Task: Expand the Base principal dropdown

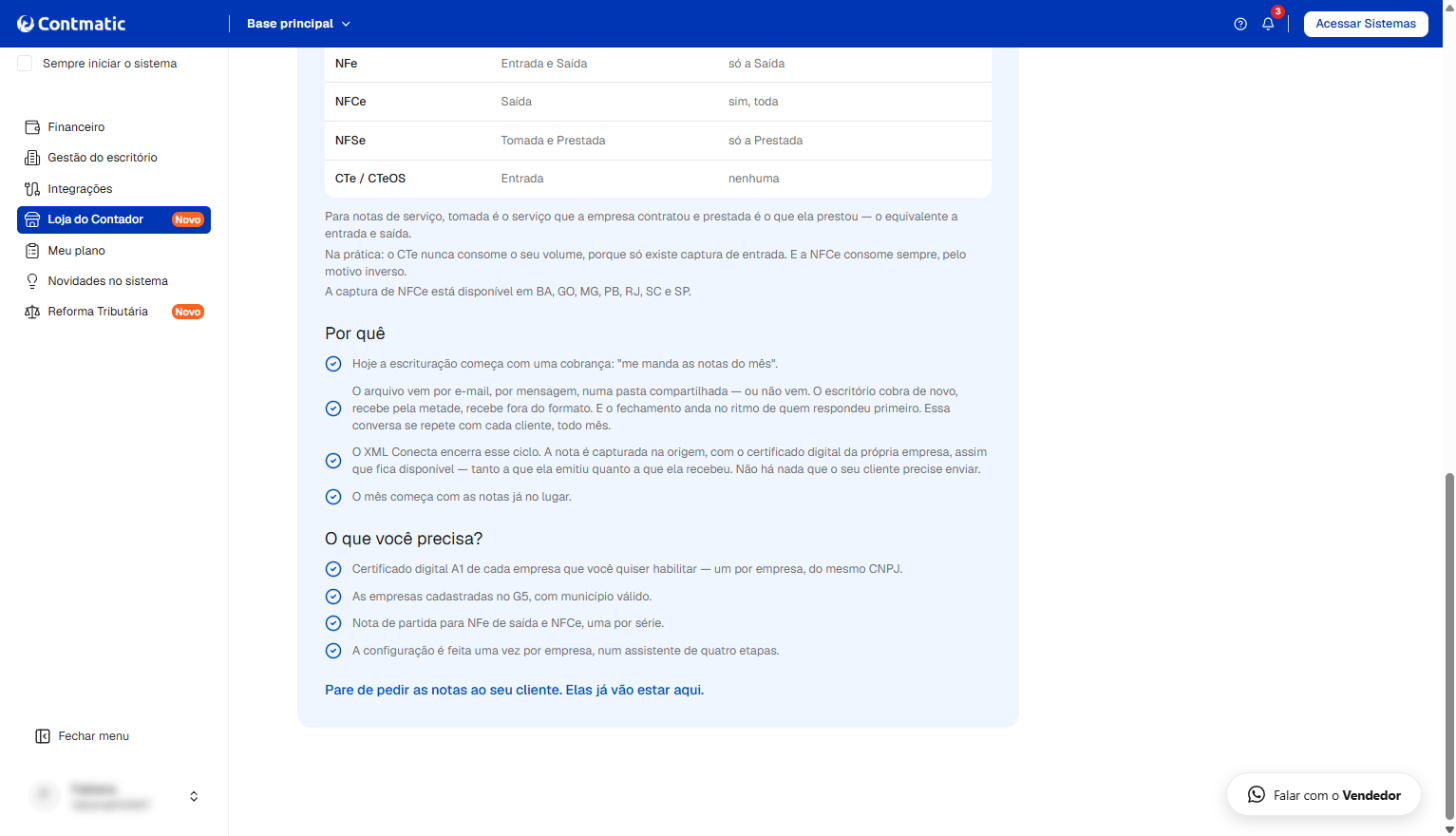Action: click(x=299, y=24)
